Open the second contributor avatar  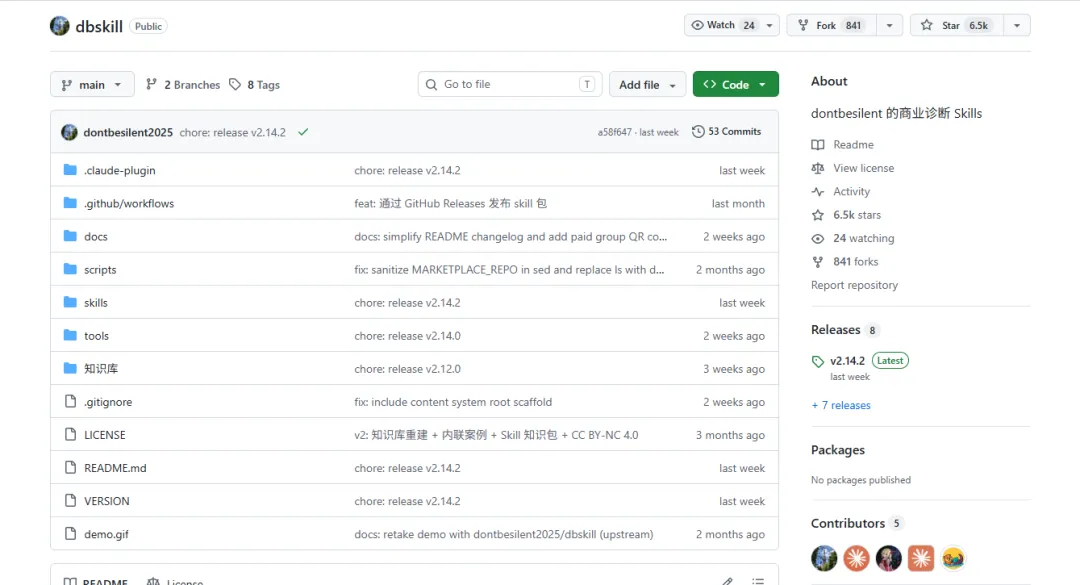point(856,558)
